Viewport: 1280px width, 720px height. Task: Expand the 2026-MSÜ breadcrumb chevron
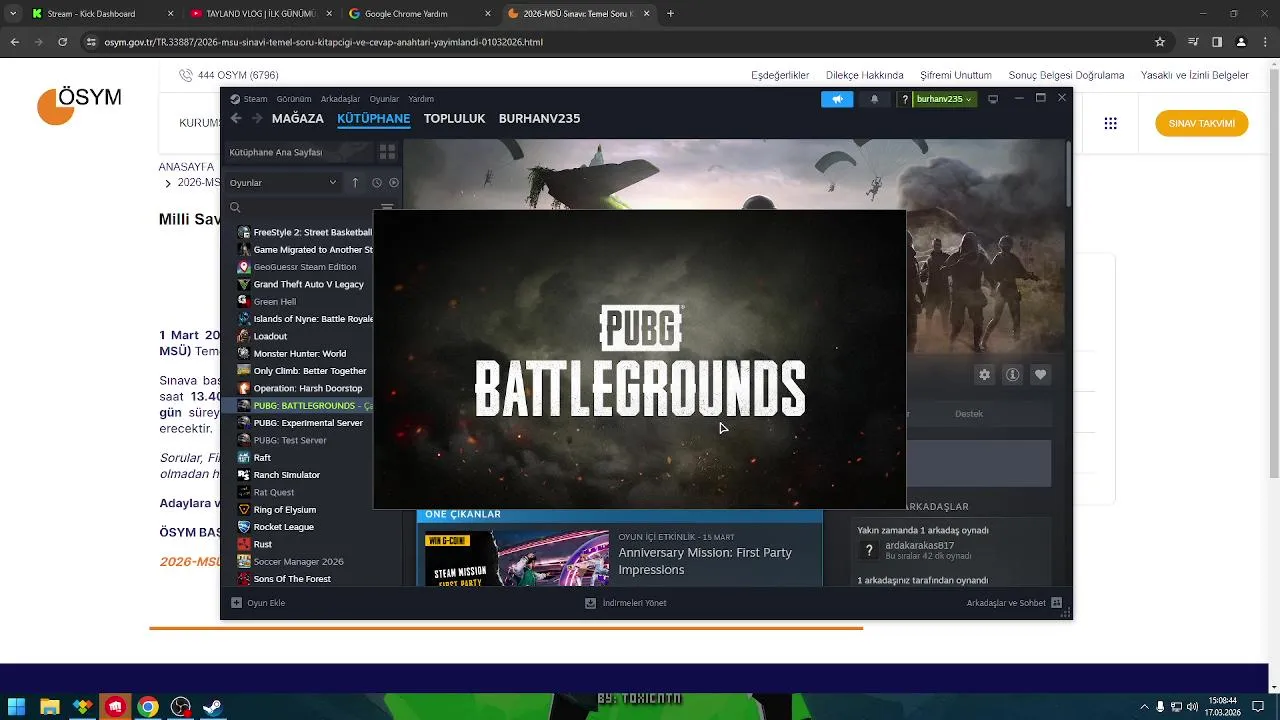168,184
